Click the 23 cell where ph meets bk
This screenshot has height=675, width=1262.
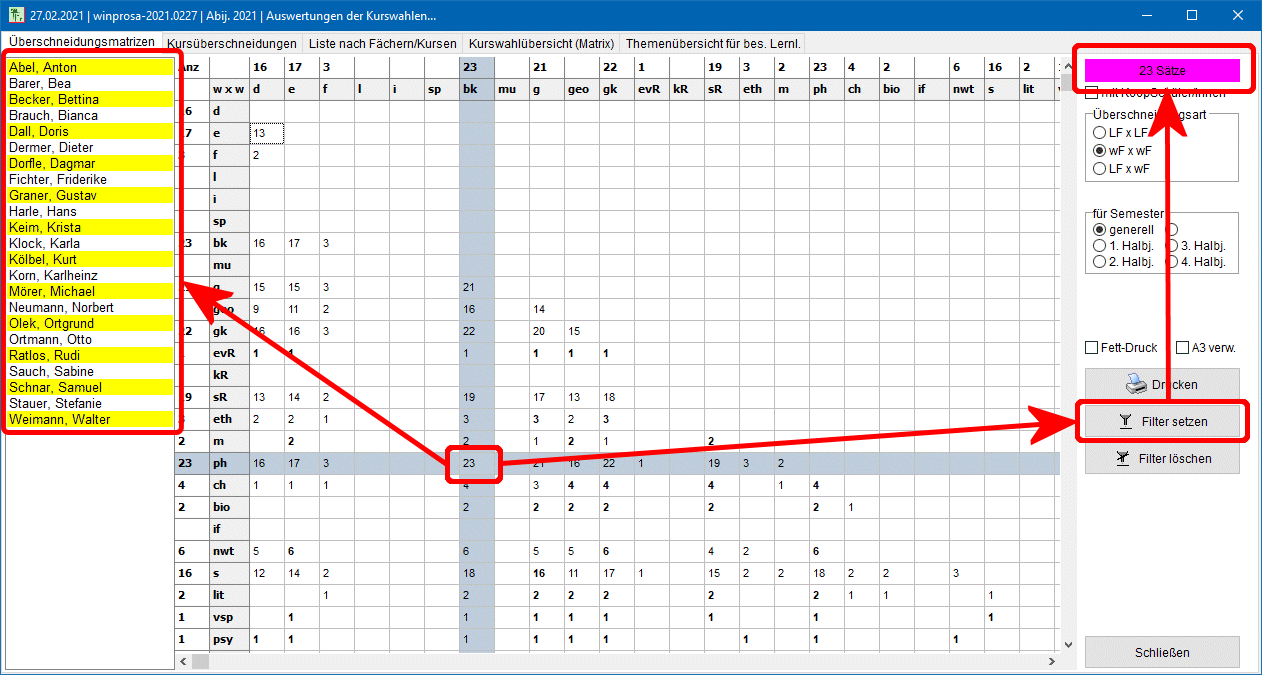click(x=468, y=464)
